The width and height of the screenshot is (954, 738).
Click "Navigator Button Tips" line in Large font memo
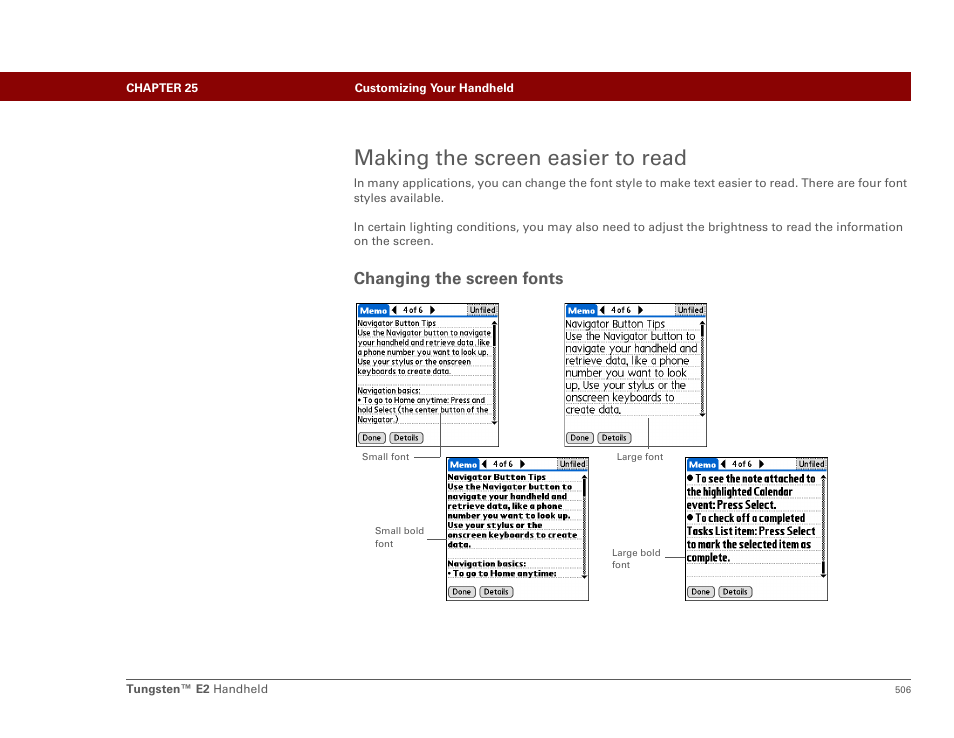click(x=615, y=324)
